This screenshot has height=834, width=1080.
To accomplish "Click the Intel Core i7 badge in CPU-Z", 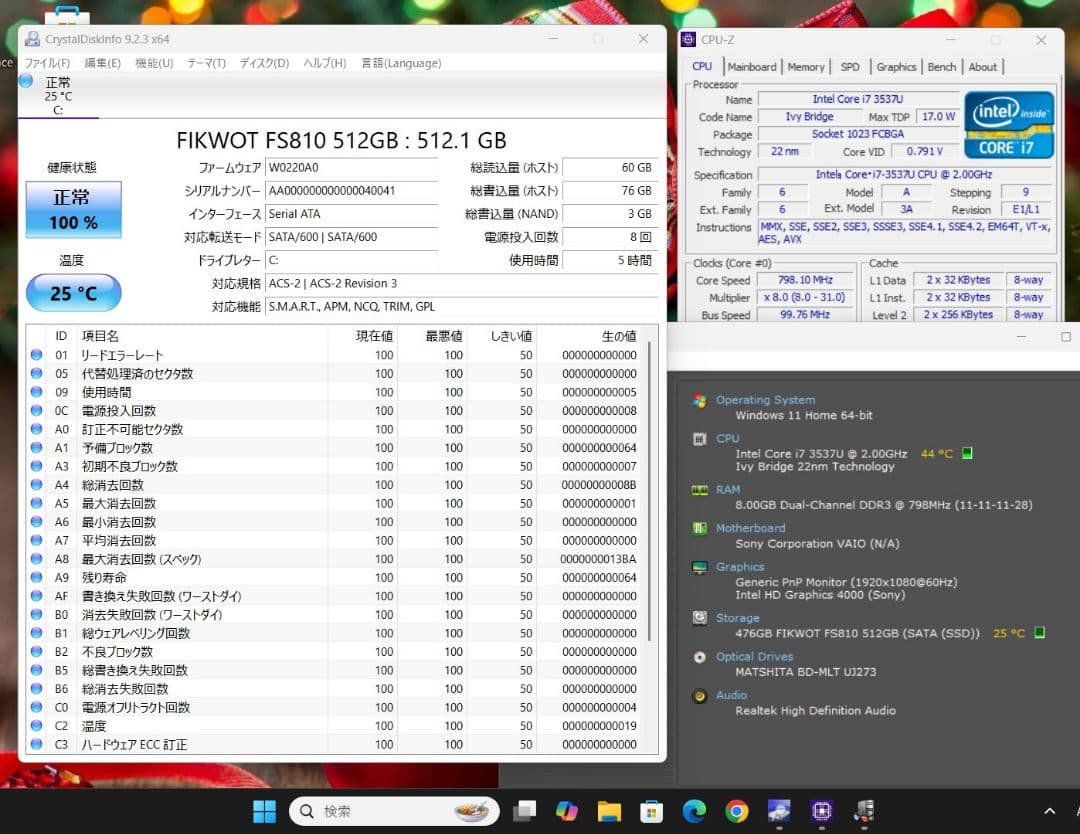I will tap(1008, 122).
